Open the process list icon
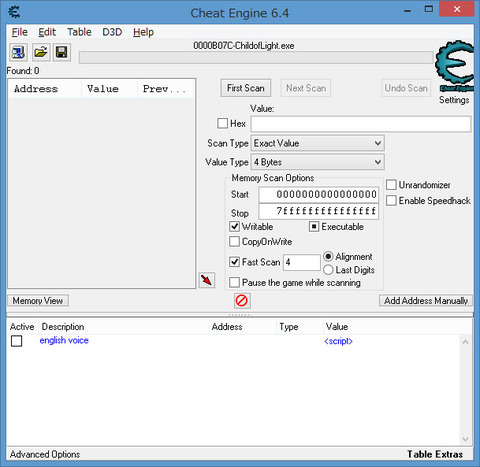Image resolution: width=480 pixels, height=467 pixels. 18,52
